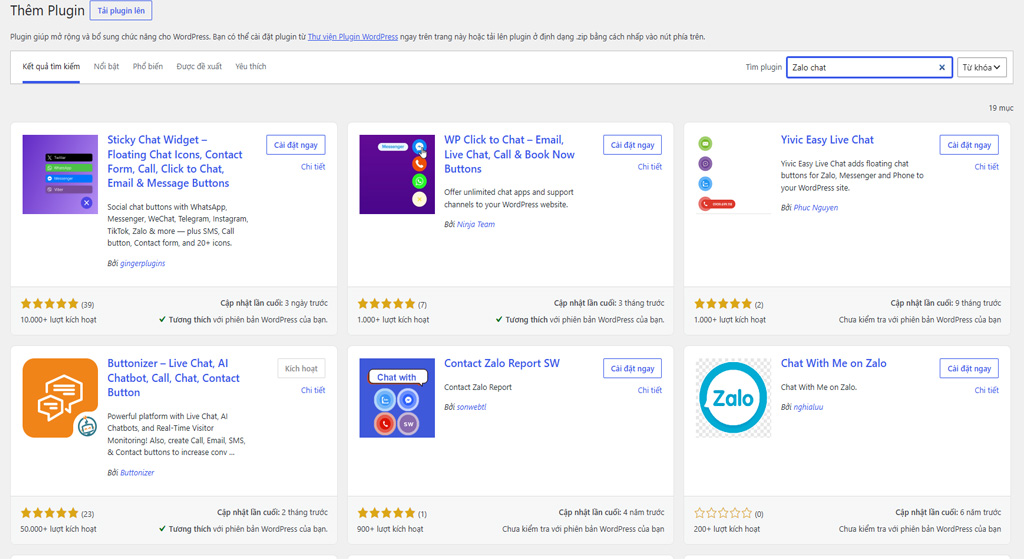Open author sonwebtl profile link
Viewport: 1024px width, 559px height.
click(x=471, y=407)
